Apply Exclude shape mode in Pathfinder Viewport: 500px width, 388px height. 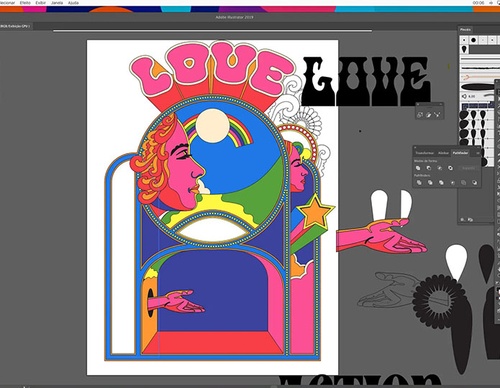[450, 168]
